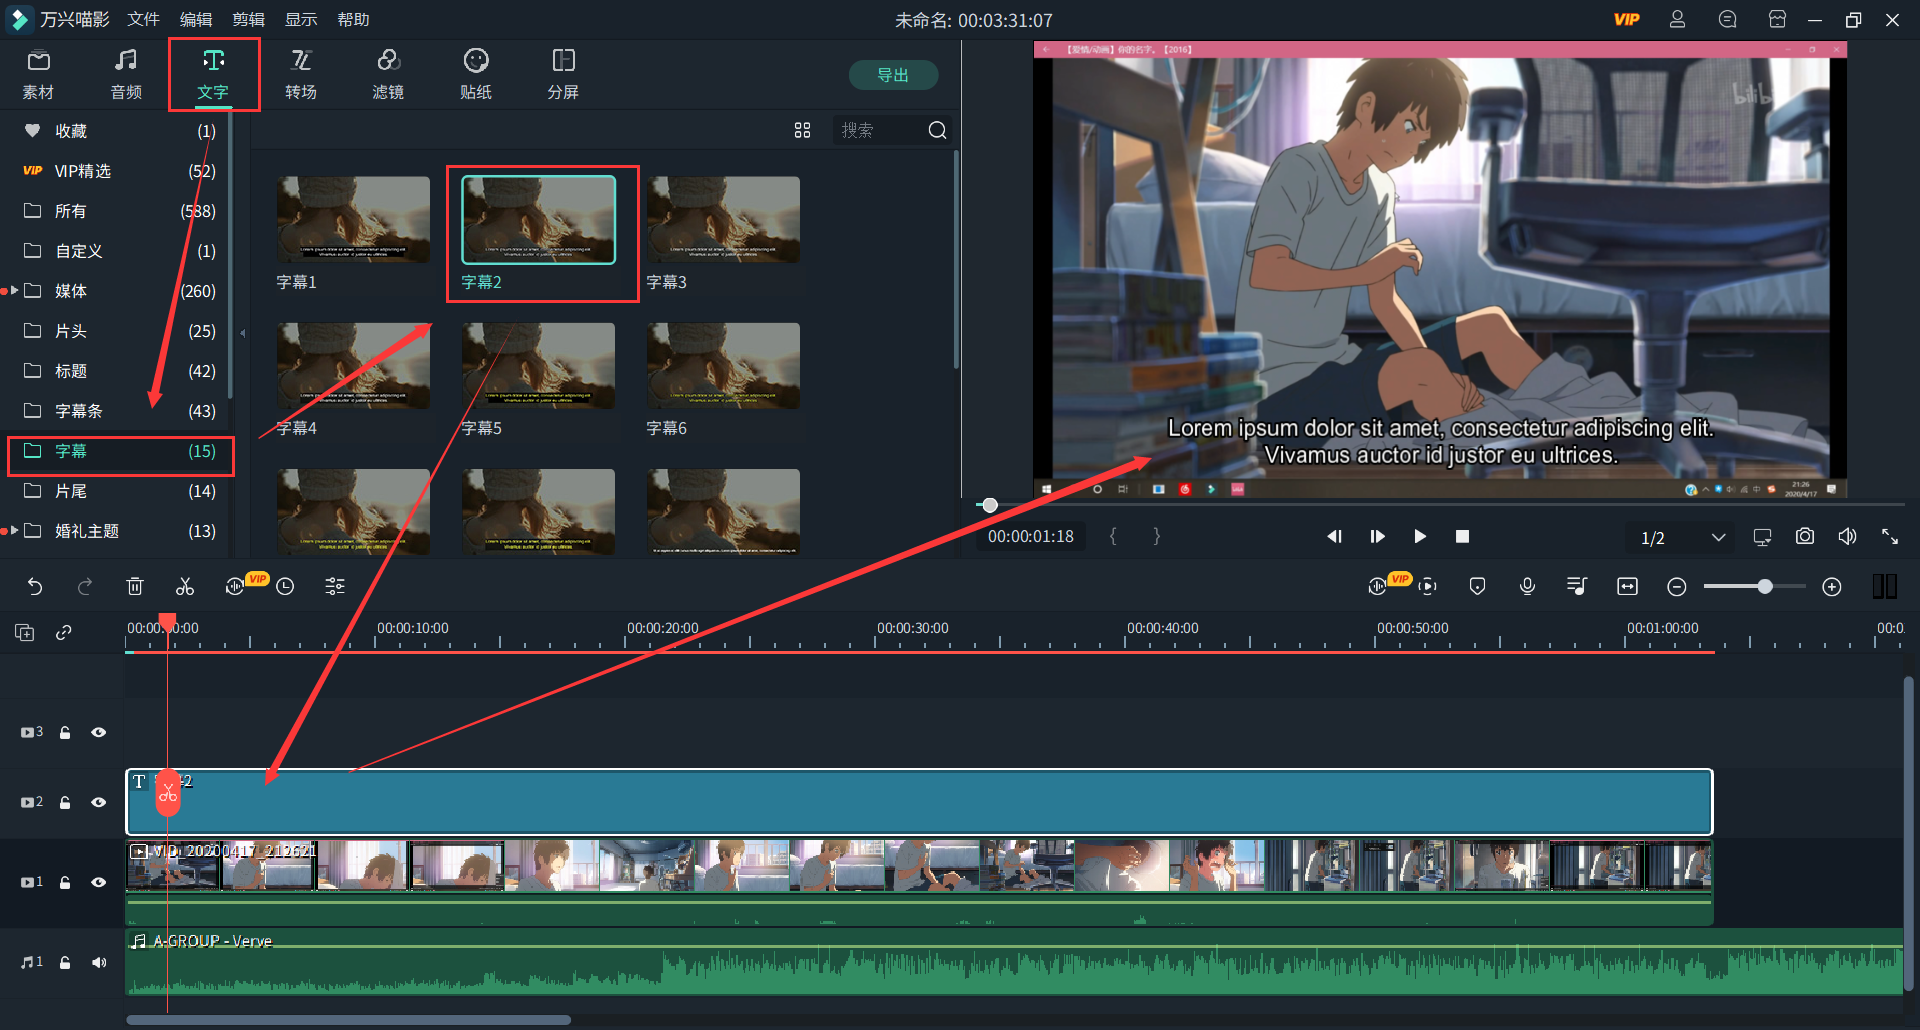Click the voiceover microphone icon
Screen dimensions: 1920x1030
(x=1527, y=587)
